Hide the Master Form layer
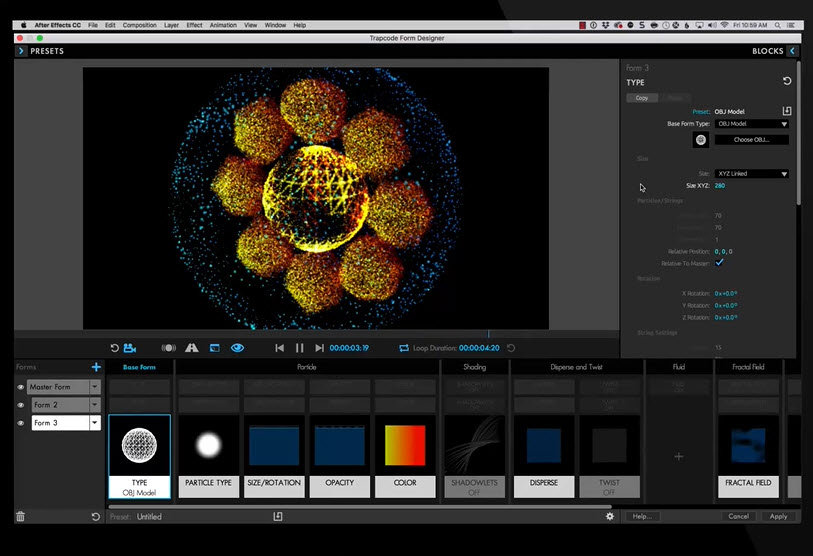Screen dimensions: 813x556 click(x=21, y=387)
